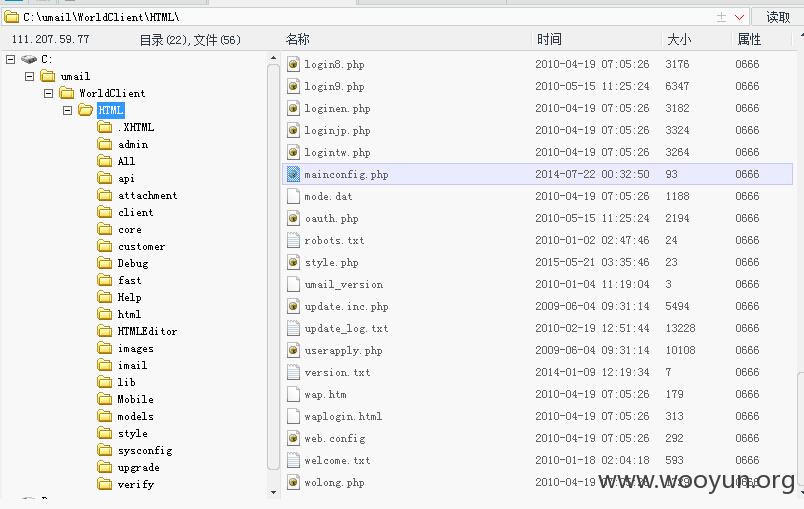Click the IP address 111.207.59.77
This screenshot has height=509, width=804.
click(50, 39)
